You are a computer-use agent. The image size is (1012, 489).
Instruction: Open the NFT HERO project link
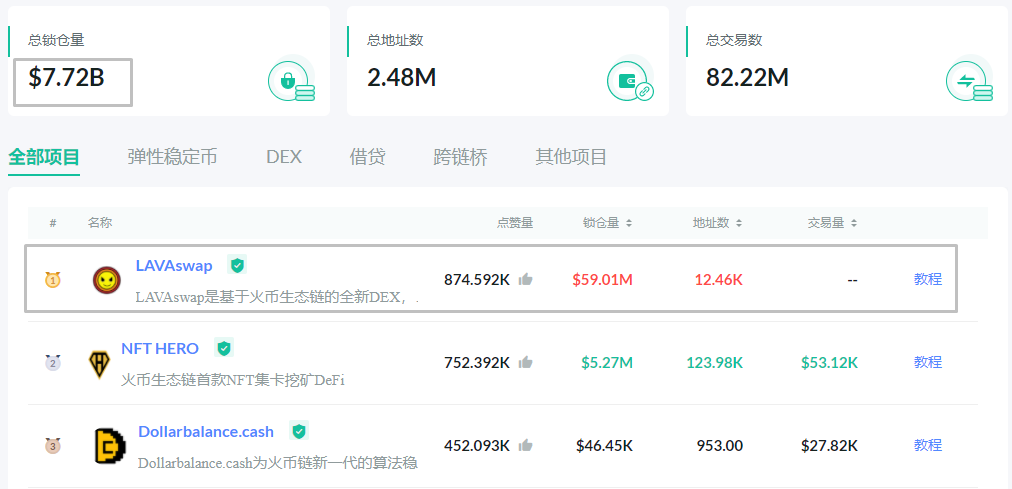160,349
